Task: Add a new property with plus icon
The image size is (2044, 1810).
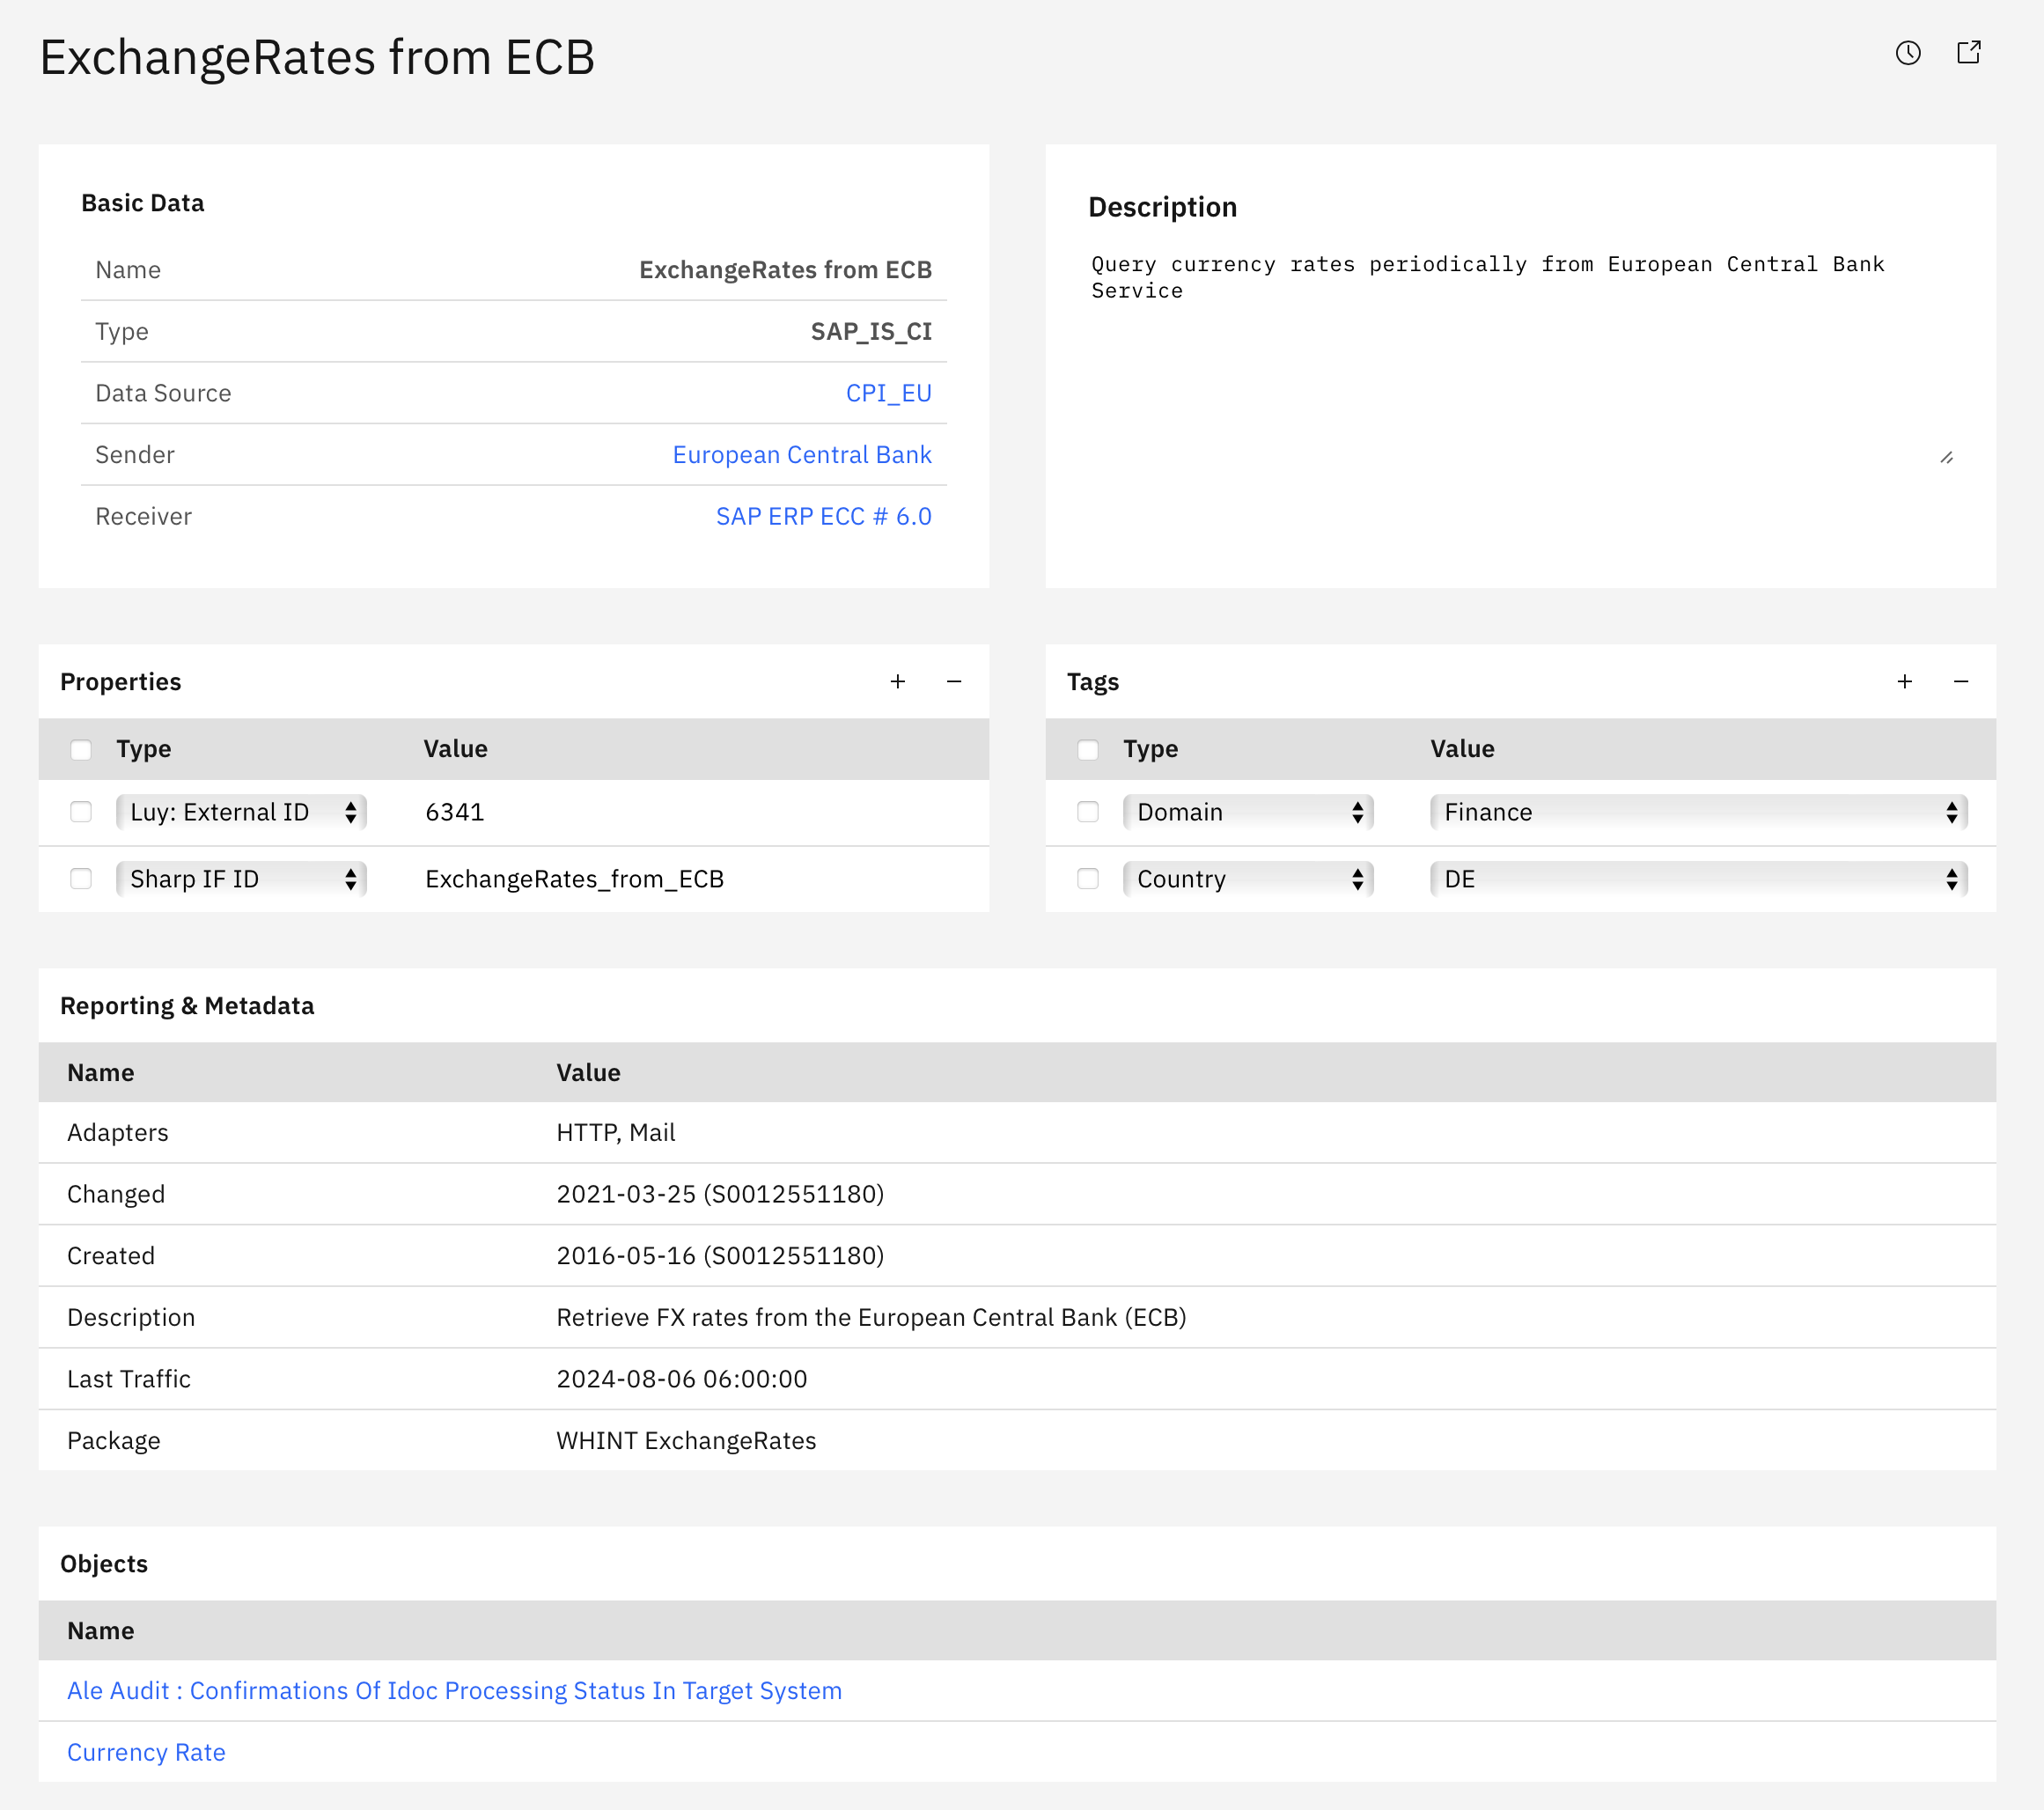Action: (x=898, y=682)
